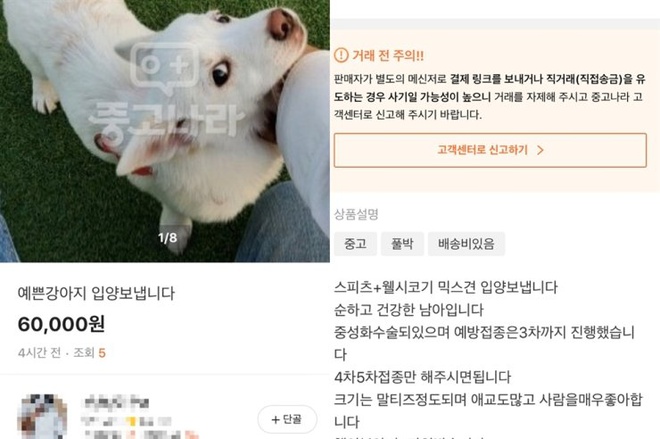Select the 배송비있음 shipping tag
This screenshot has height=439, width=660.
tap(466, 244)
